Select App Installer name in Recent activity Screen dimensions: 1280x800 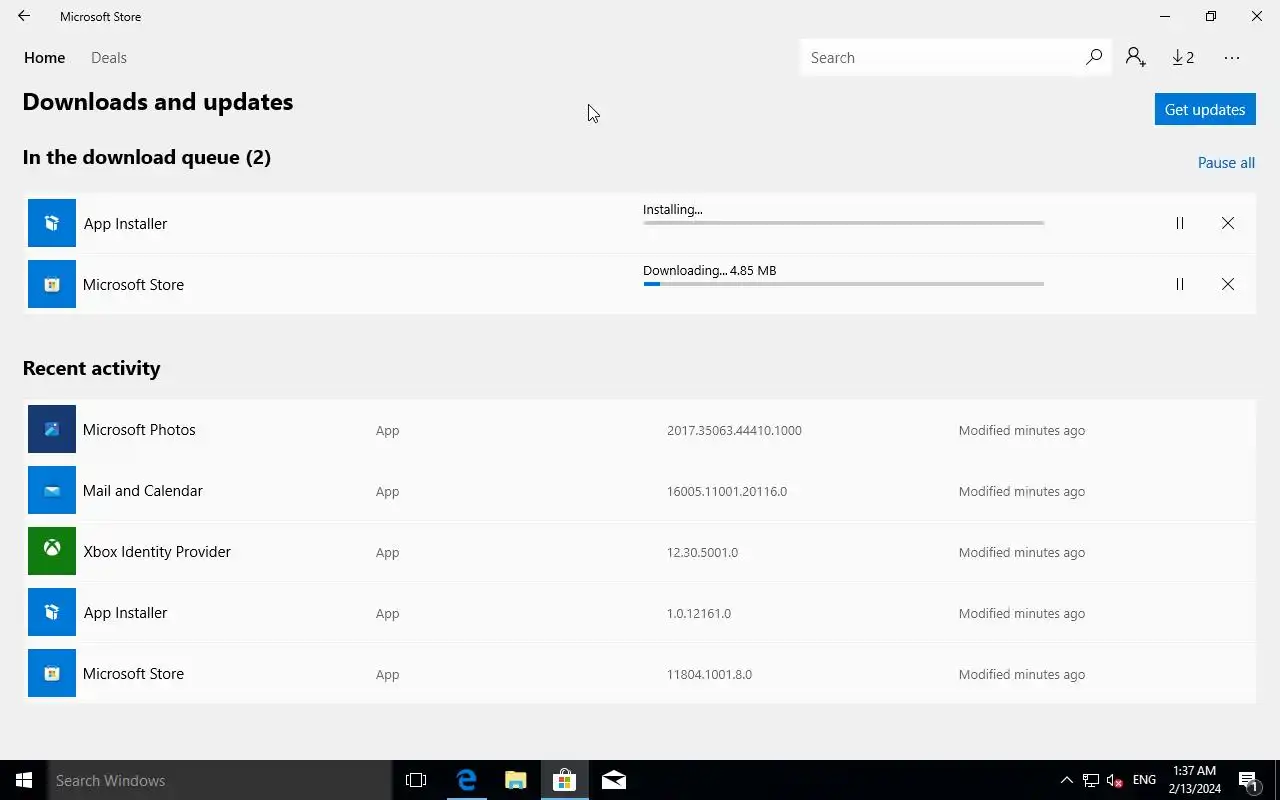(x=125, y=612)
